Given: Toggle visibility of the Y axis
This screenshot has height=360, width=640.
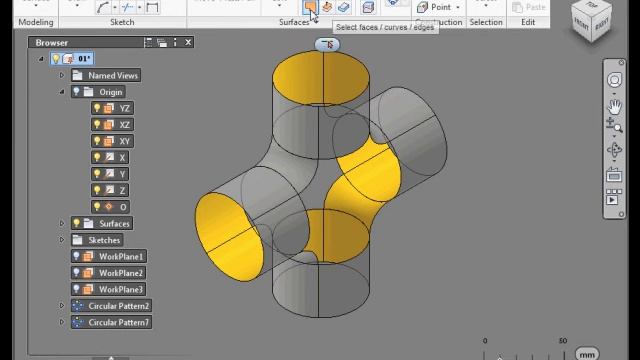Looking at the screenshot, I should 97,174.
